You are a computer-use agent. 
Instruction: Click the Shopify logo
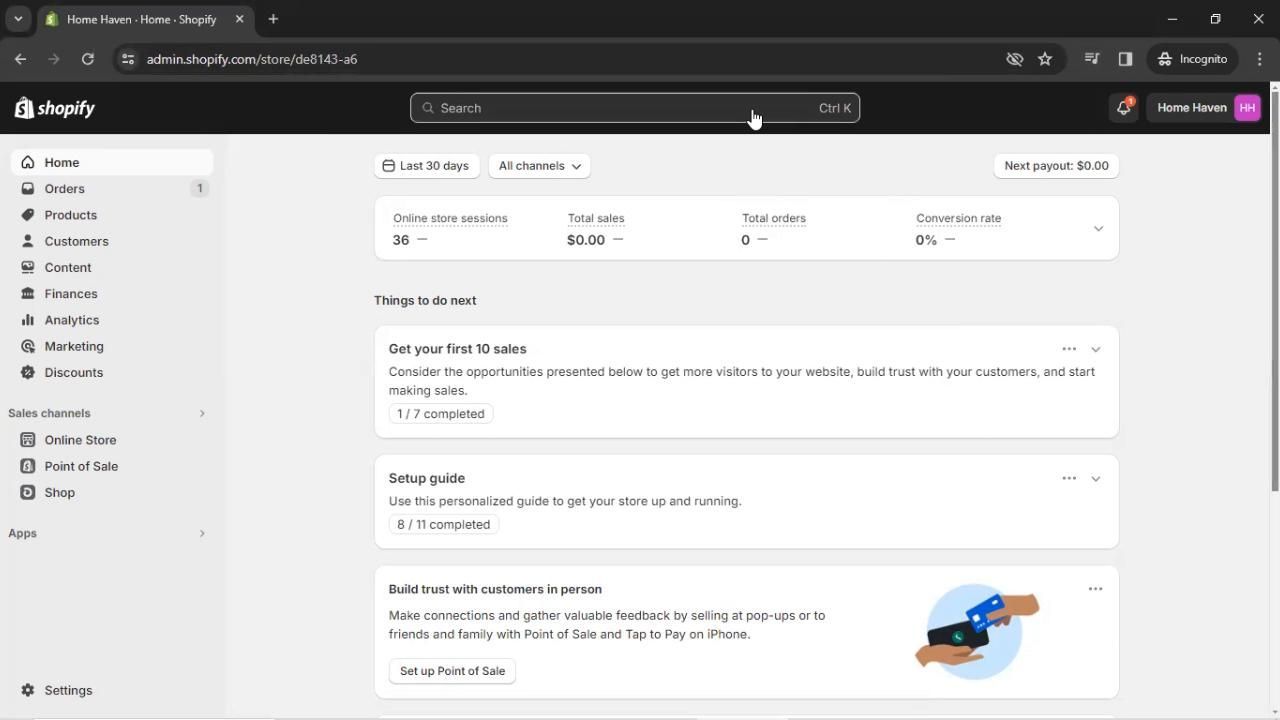pos(55,108)
